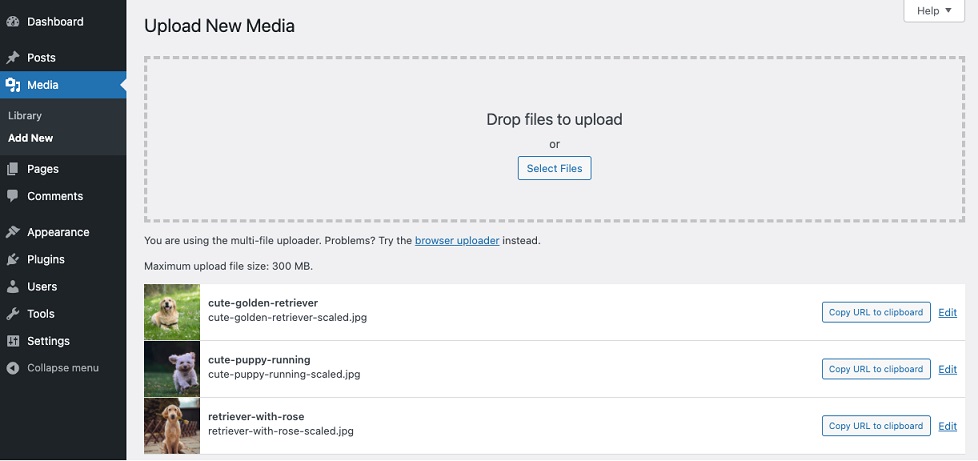The image size is (978, 461).
Task: Click the Drop files to upload text
Action: (554, 119)
